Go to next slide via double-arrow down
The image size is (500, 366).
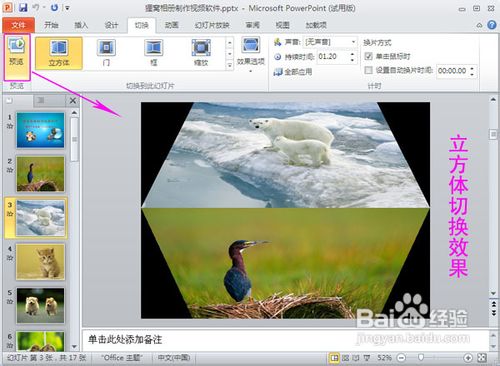[x=493, y=312]
